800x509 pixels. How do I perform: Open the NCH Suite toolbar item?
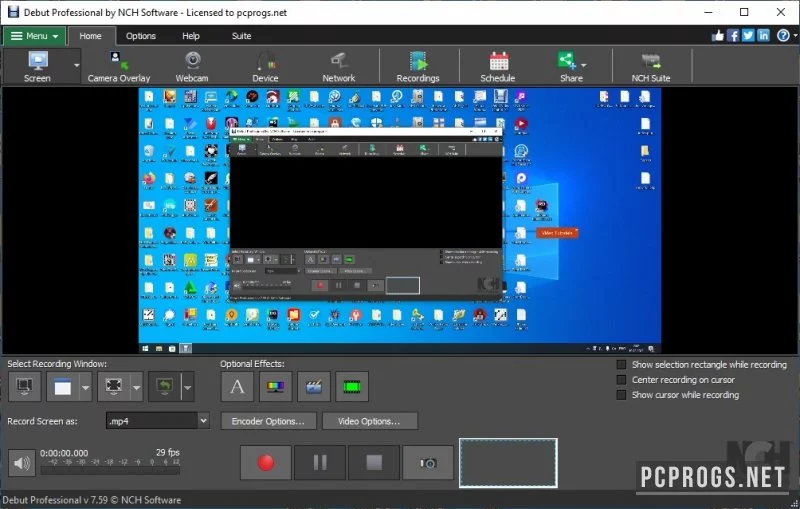coord(651,66)
